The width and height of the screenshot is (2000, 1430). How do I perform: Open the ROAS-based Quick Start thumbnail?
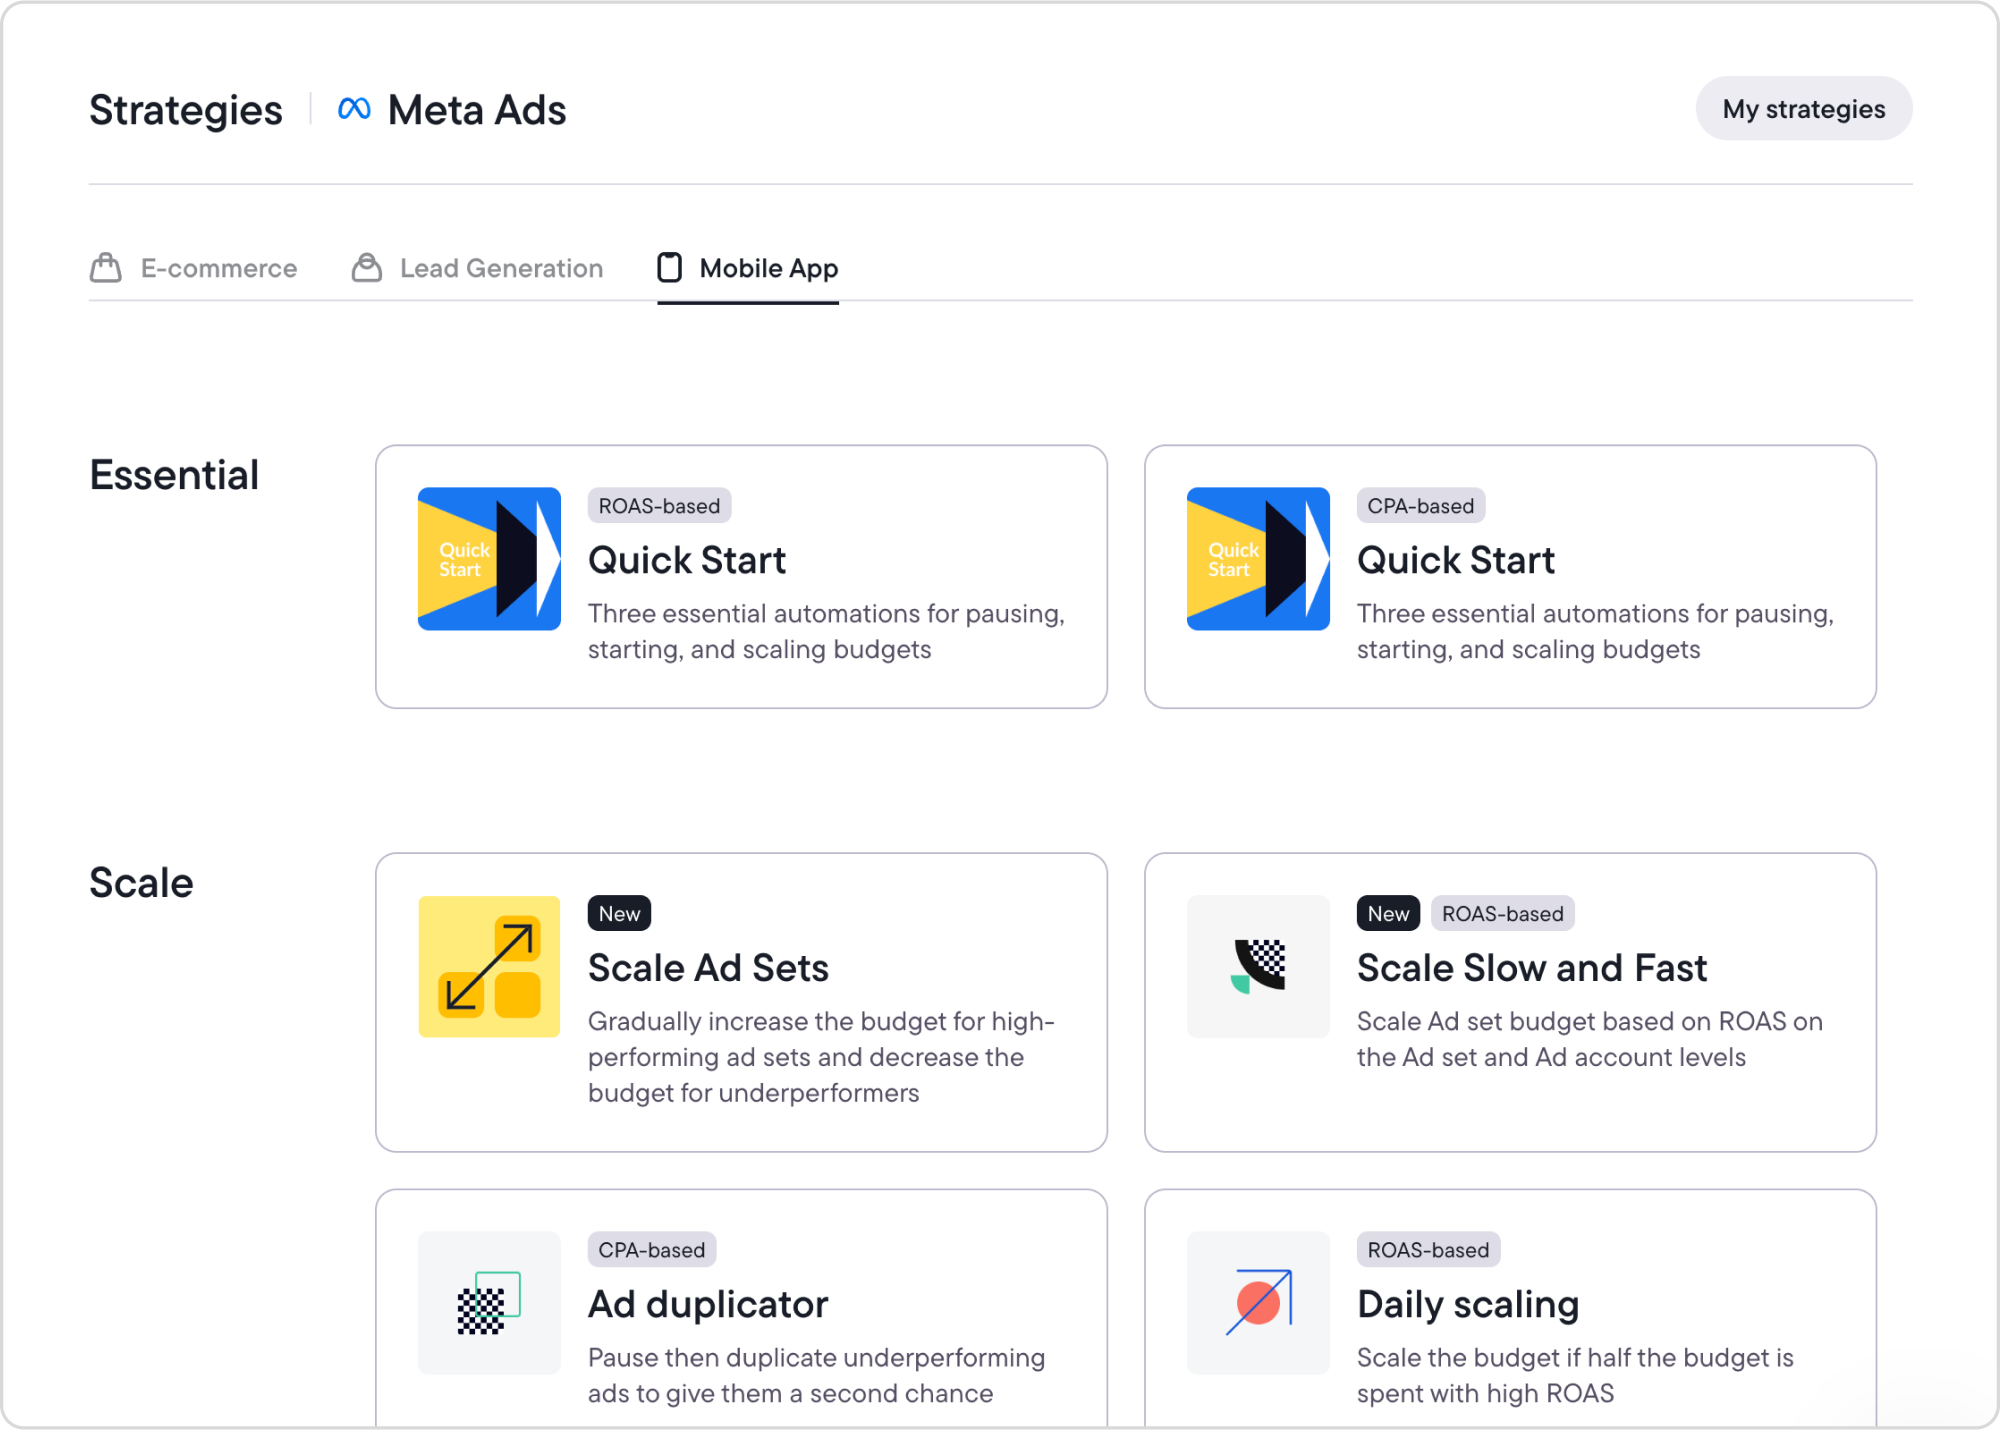tap(489, 559)
